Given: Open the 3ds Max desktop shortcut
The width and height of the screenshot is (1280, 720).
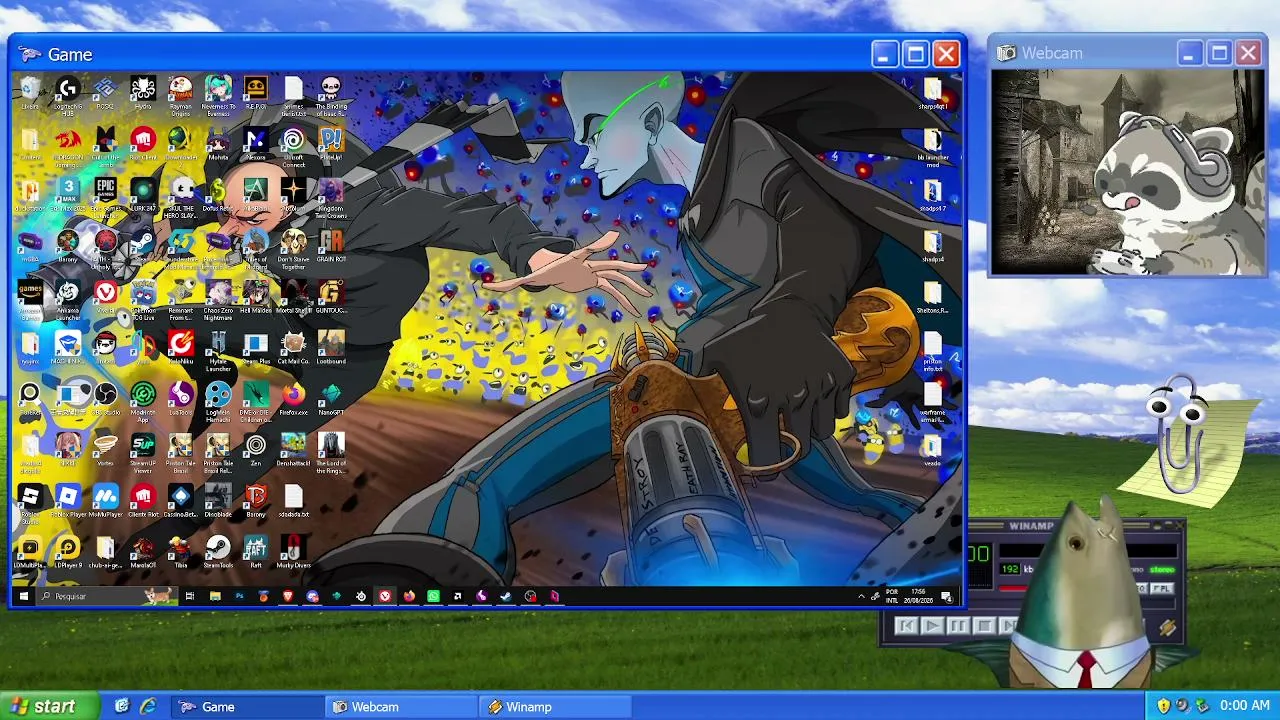Looking at the screenshot, I should tap(67, 196).
